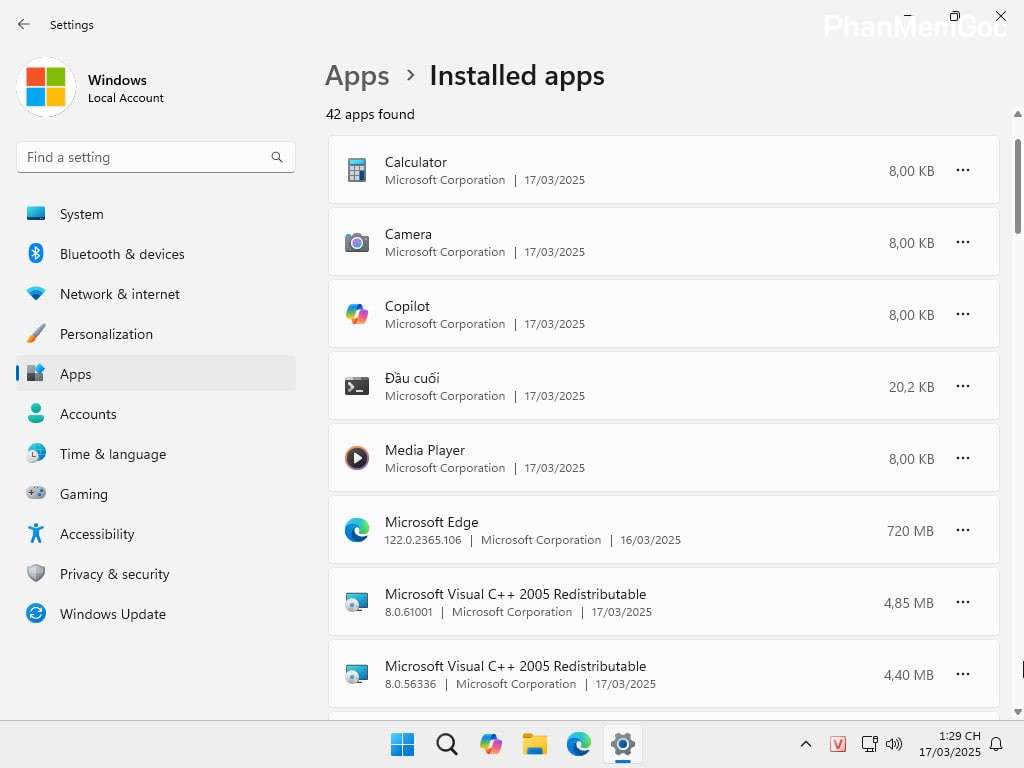Image resolution: width=1024 pixels, height=768 pixels.
Task: Click the vertical scrollbar of apps list
Action: click(x=1018, y=188)
